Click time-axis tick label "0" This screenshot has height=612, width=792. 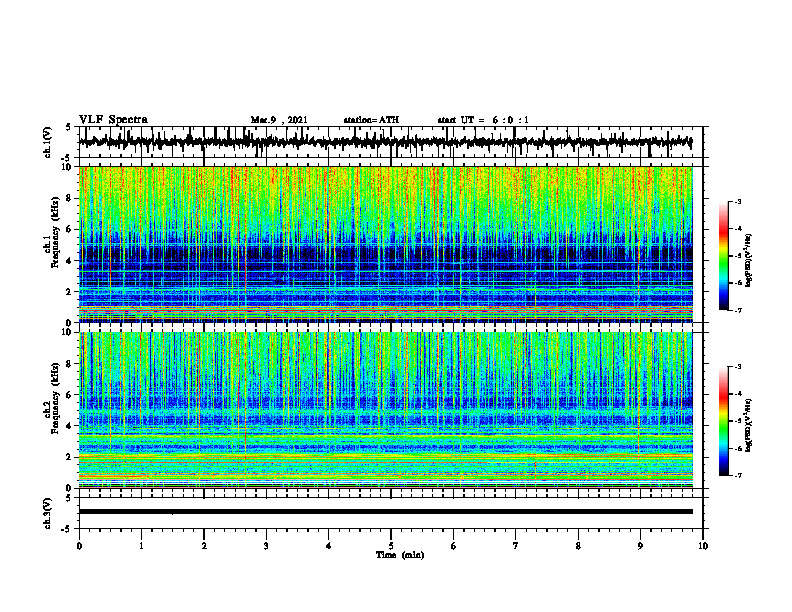79,546
